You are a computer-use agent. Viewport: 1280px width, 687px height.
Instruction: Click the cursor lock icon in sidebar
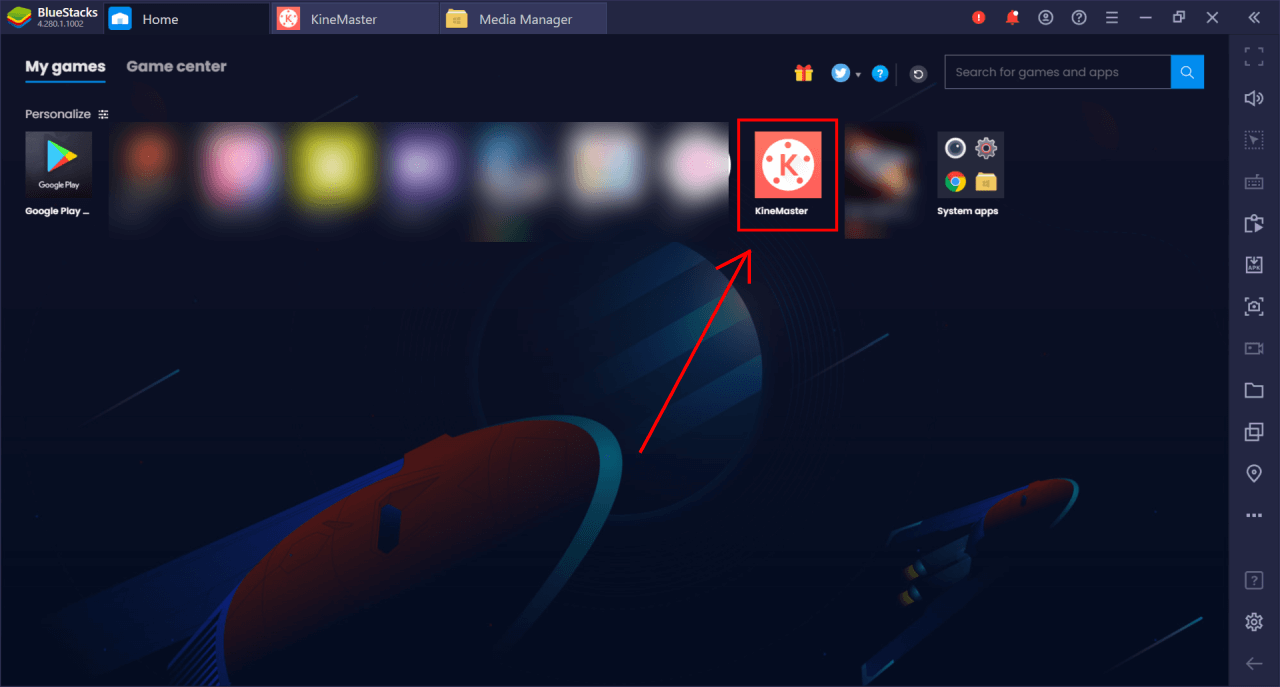click(x=1254, y=140)
